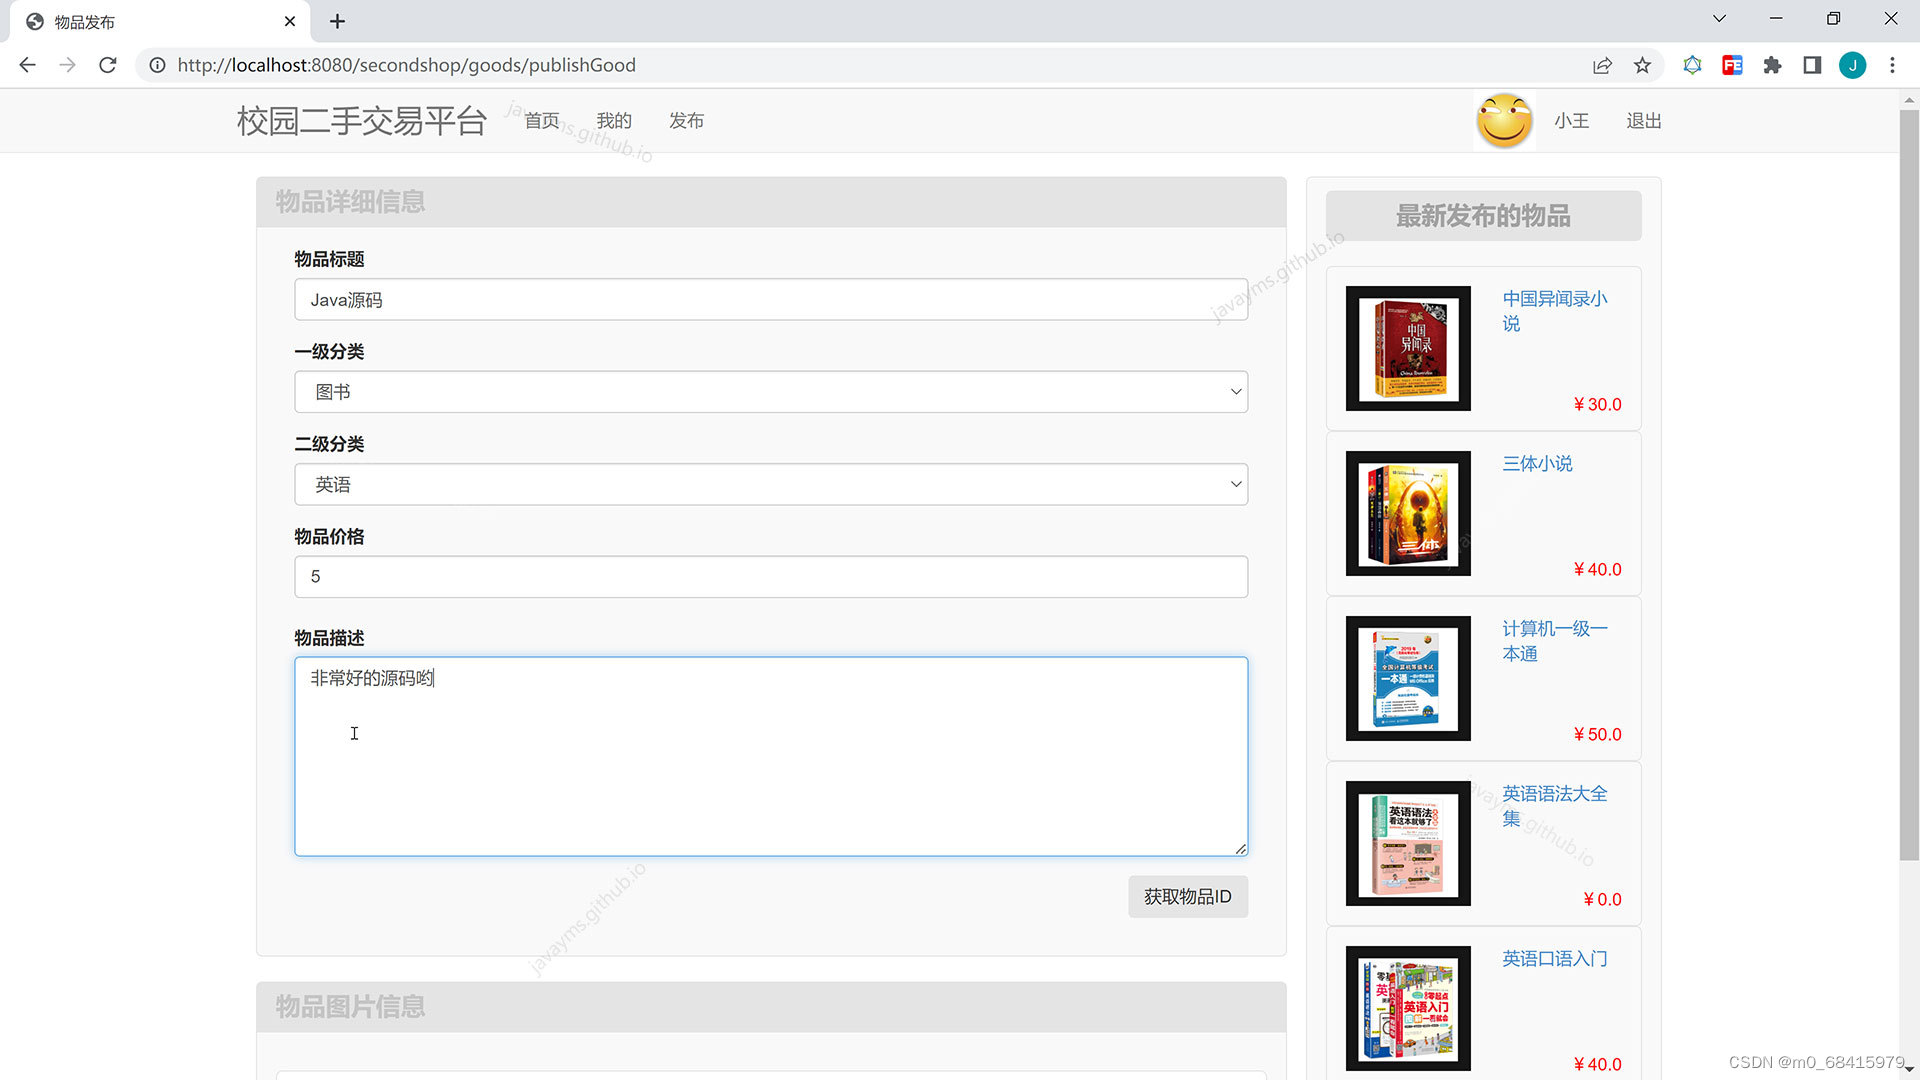Go to 首页 in the navigation bar
The width and height of the screenshot is (1920, 1080).
coord(542,121)
